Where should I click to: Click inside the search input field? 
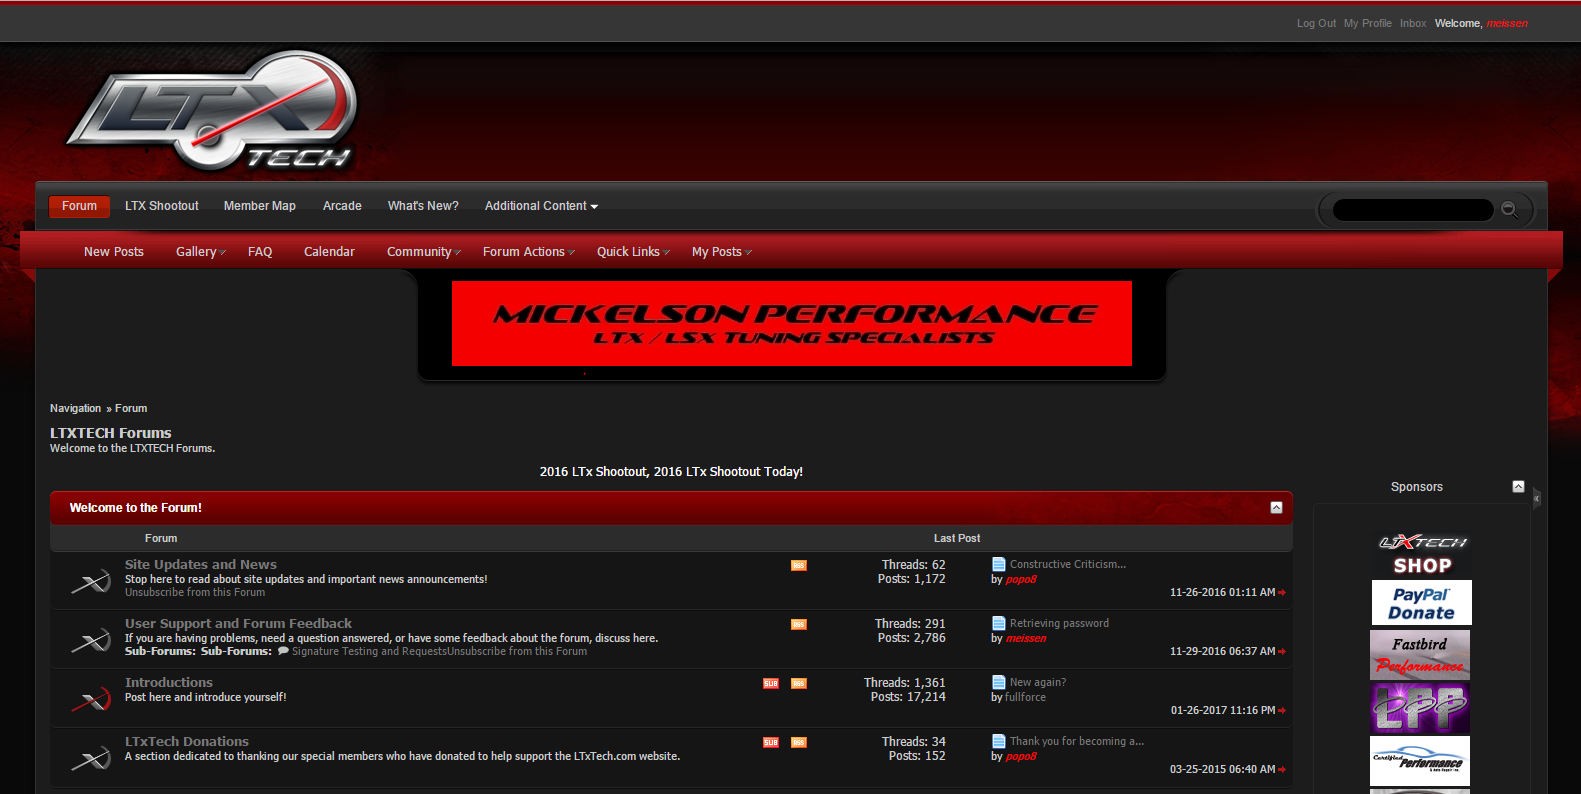(x=1412, y=210)
